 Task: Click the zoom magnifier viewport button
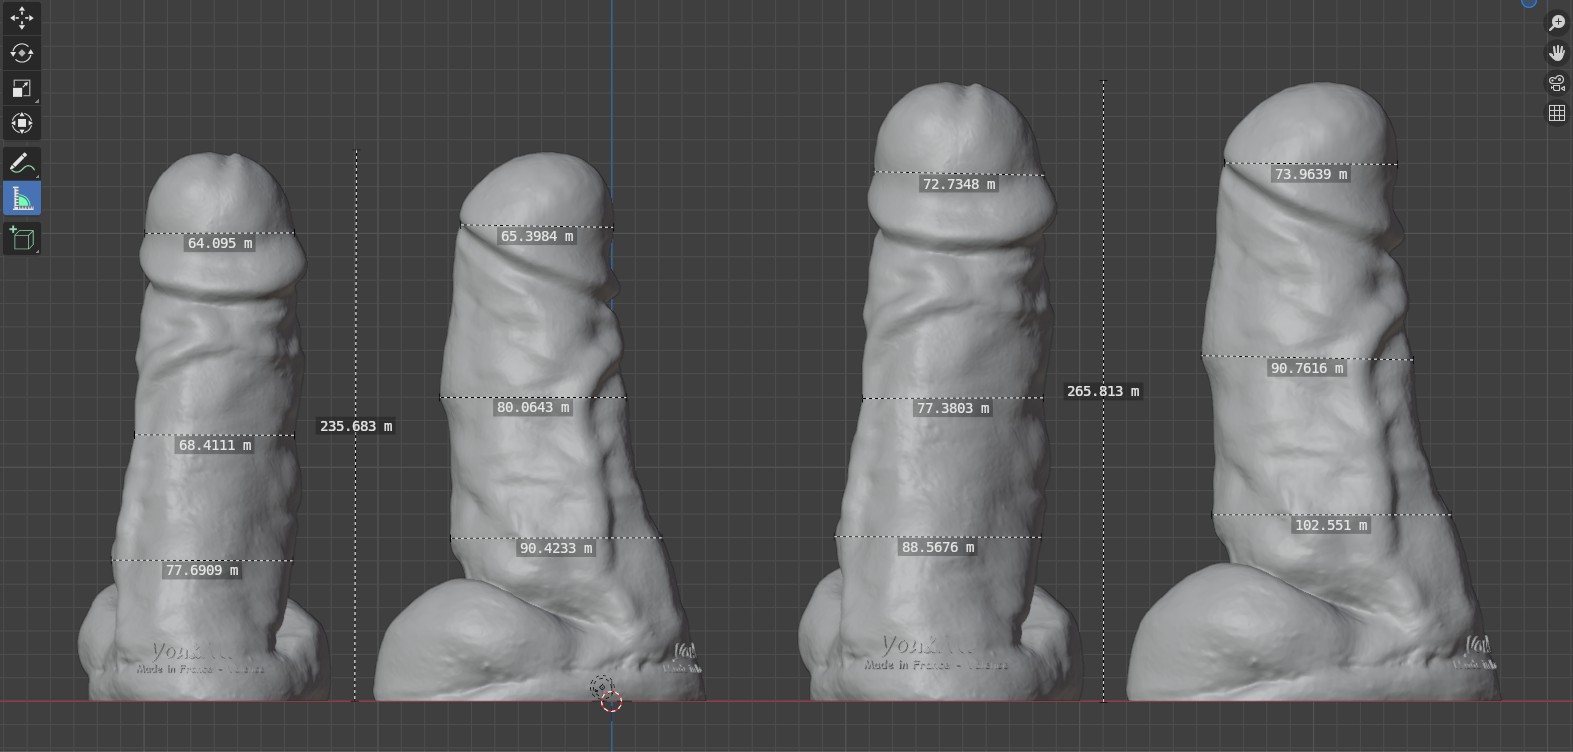(x=1557, y=23)
